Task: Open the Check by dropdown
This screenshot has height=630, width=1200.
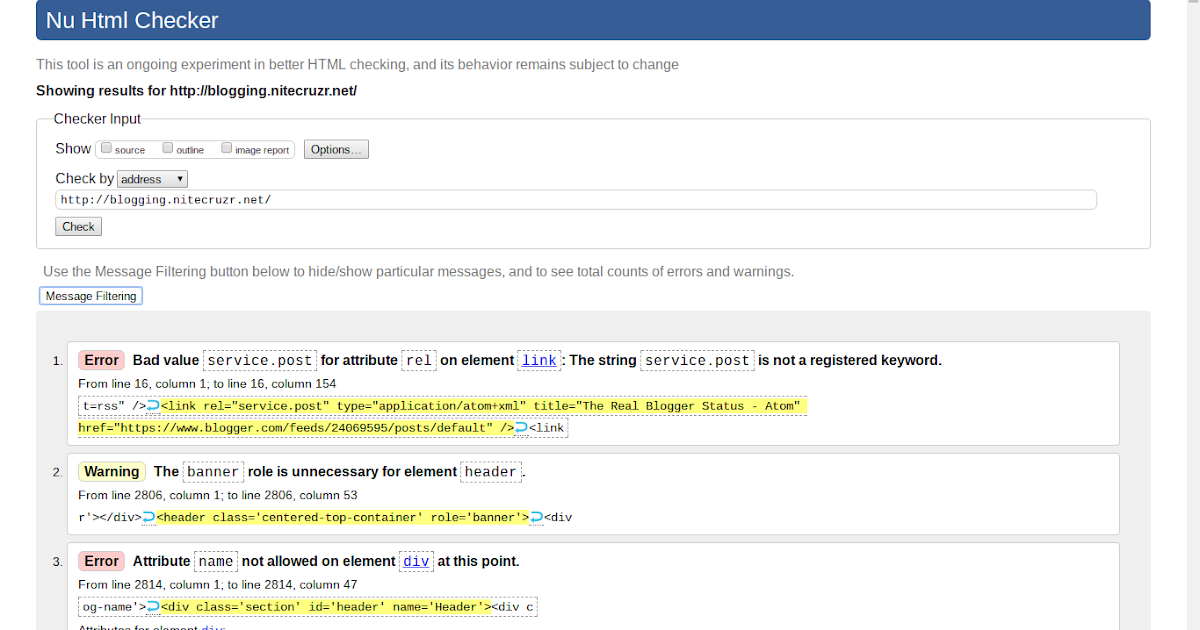Action: click(152, 178)
